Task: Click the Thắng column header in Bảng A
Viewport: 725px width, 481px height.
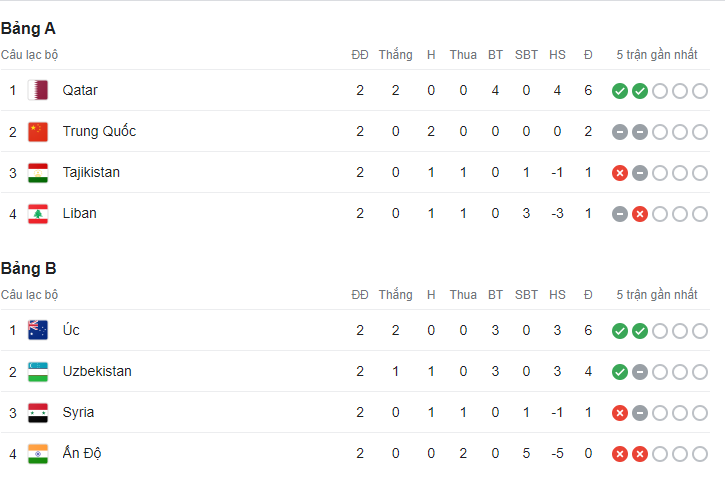Action: coord(395,55)
